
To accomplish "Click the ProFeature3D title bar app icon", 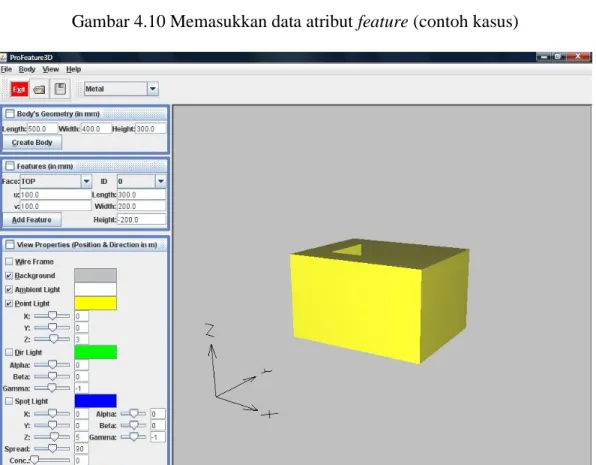I will point(3,57).
